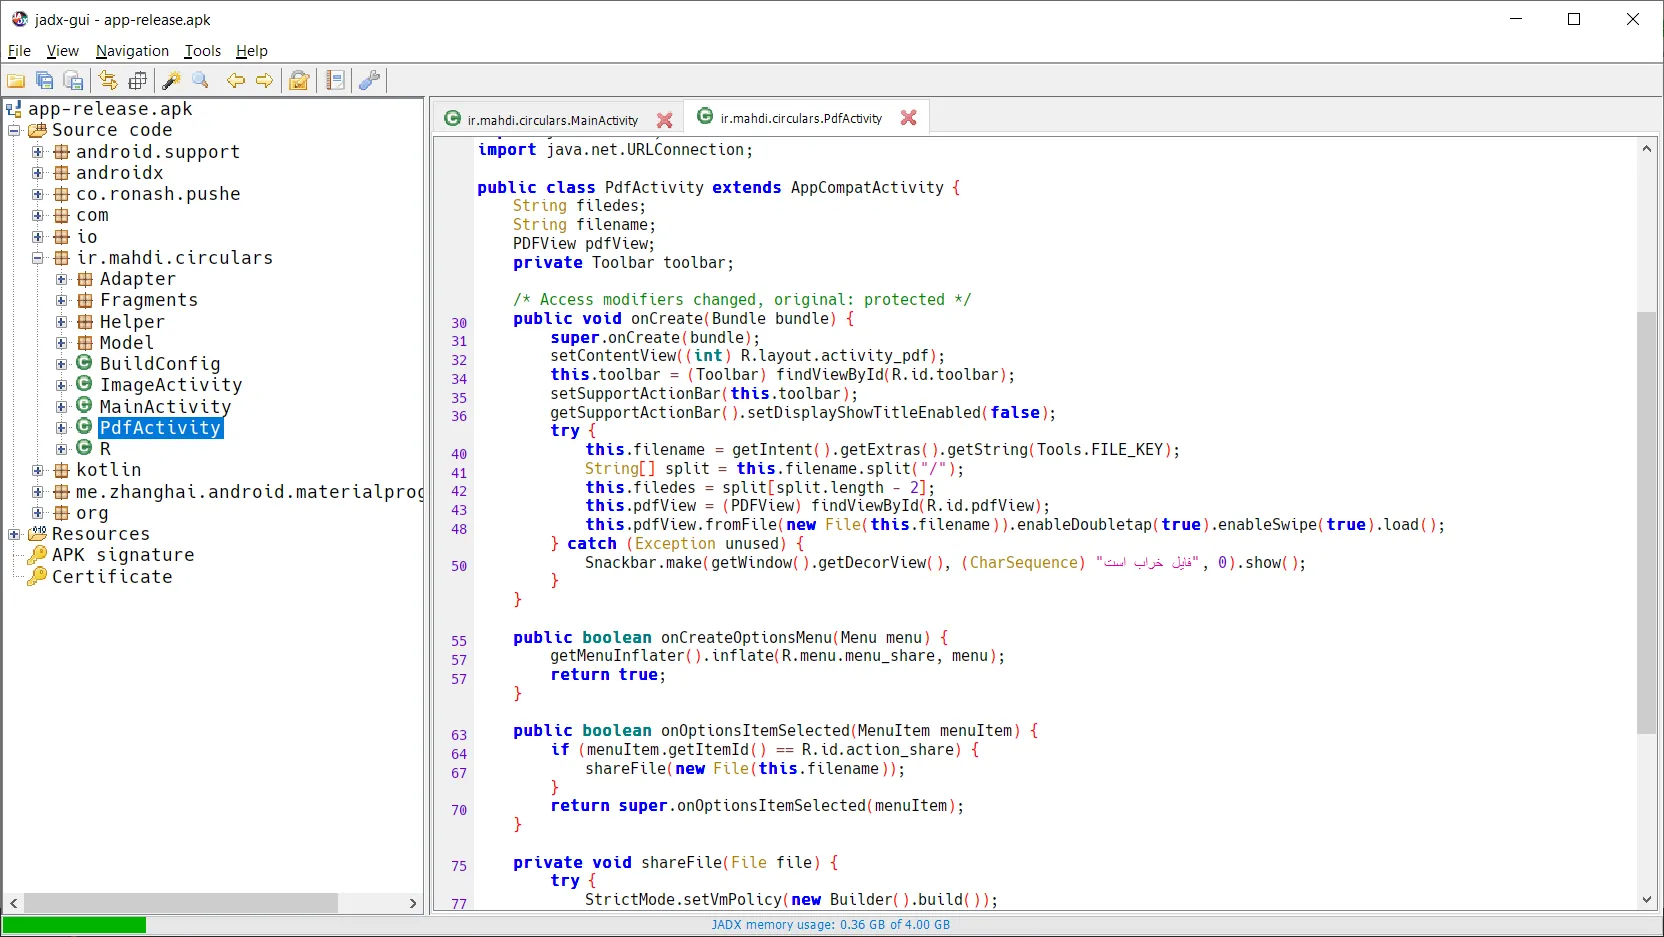Expand the Resources tree node
Viewport: 1664px width, 937px height.
[x=14, y=534]
